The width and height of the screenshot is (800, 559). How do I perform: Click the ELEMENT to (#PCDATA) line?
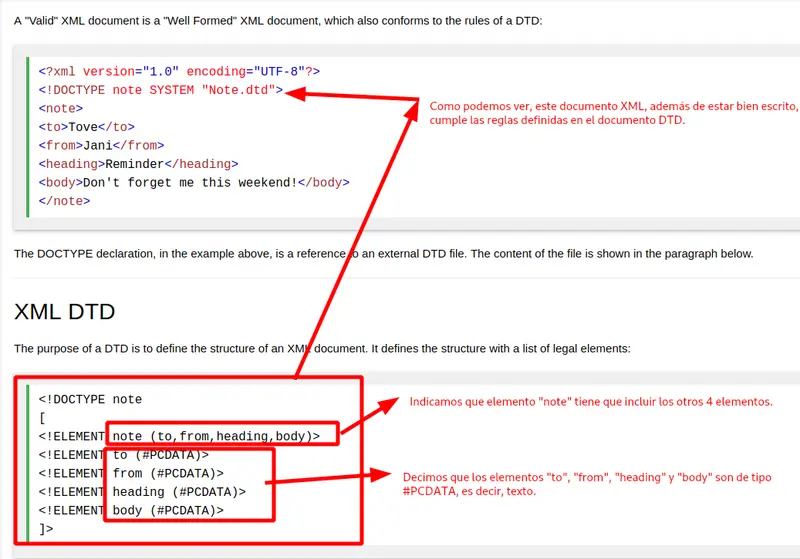123,455
